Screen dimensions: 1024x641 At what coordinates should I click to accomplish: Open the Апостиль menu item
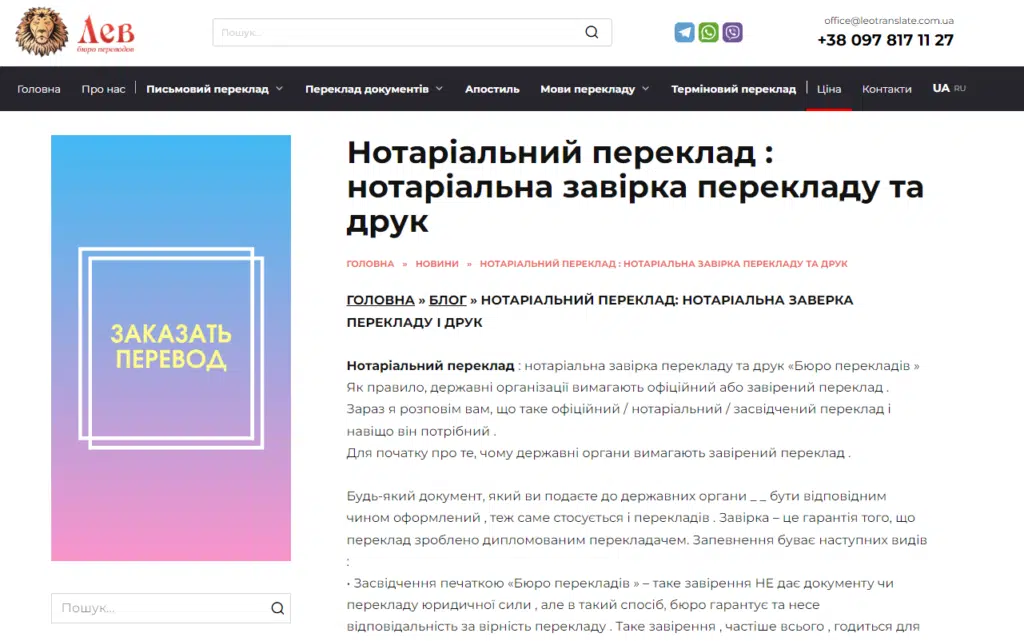[x=492, y=89]
